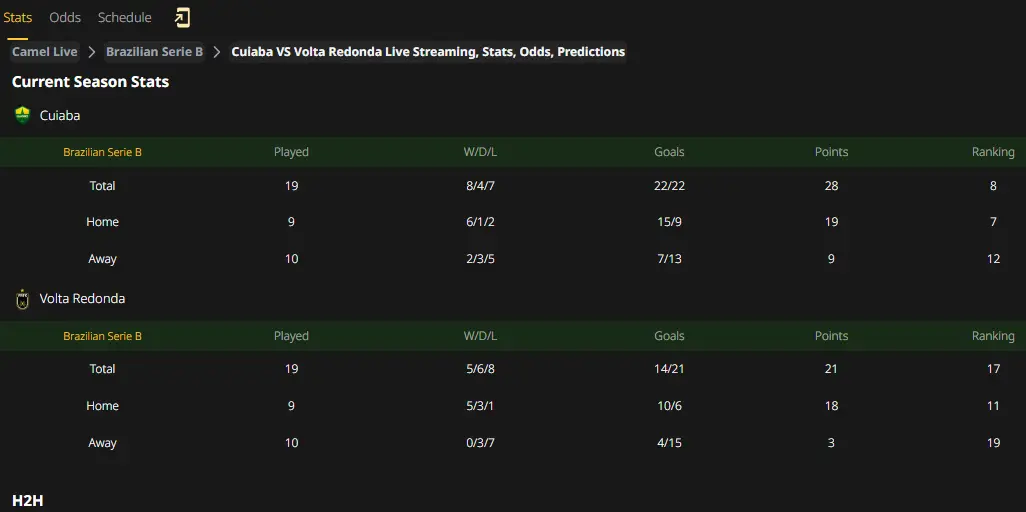Click the Cuiaba Total row's 8/4/7 record
The width and height of the screenshot is (1026, 512).
pos(481,186)
